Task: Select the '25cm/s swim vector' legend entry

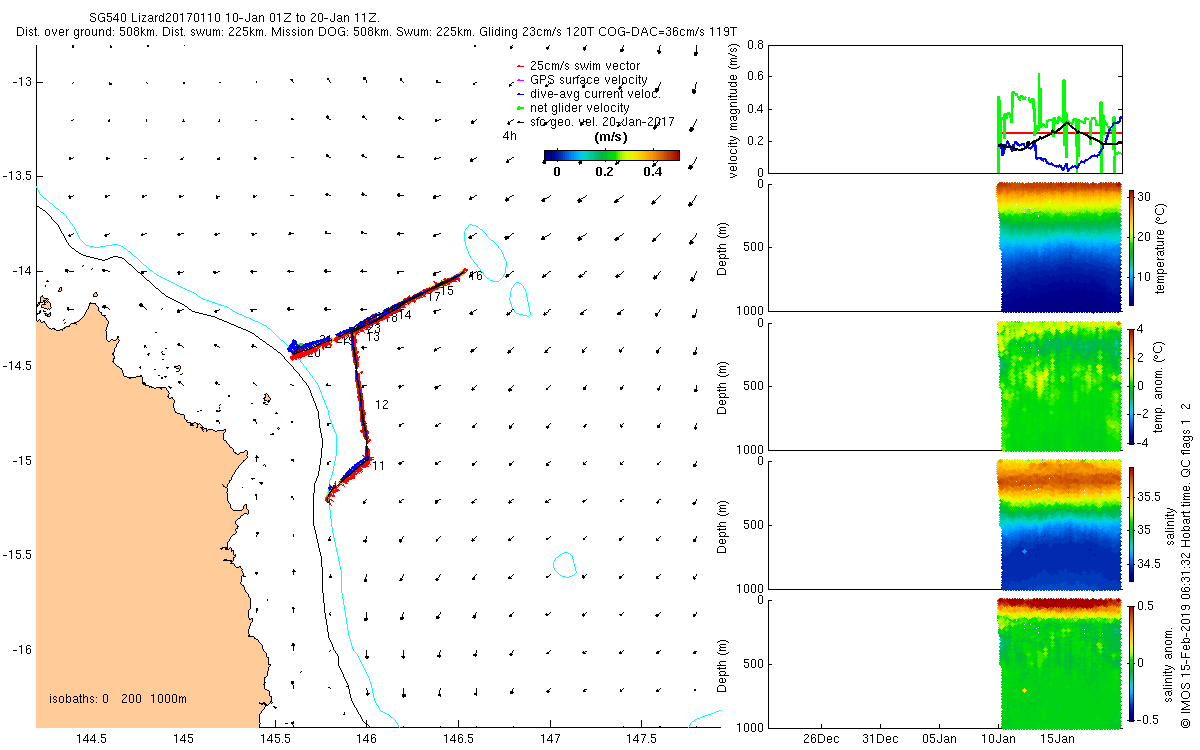Action: [576, 66]
